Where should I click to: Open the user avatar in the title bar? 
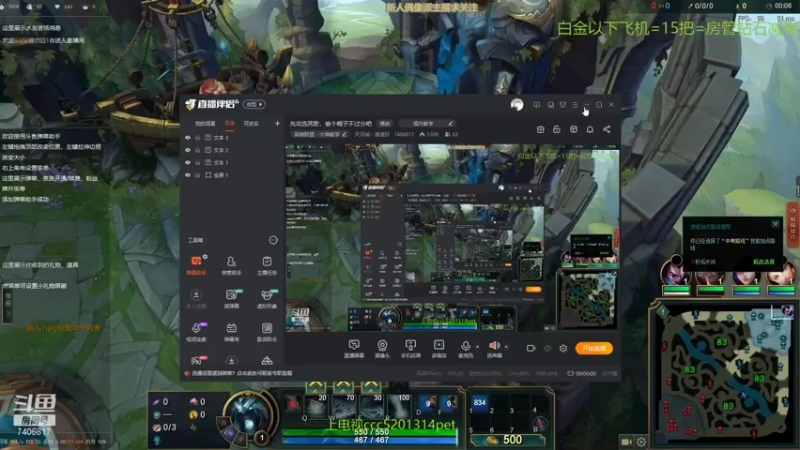[517, 105]
